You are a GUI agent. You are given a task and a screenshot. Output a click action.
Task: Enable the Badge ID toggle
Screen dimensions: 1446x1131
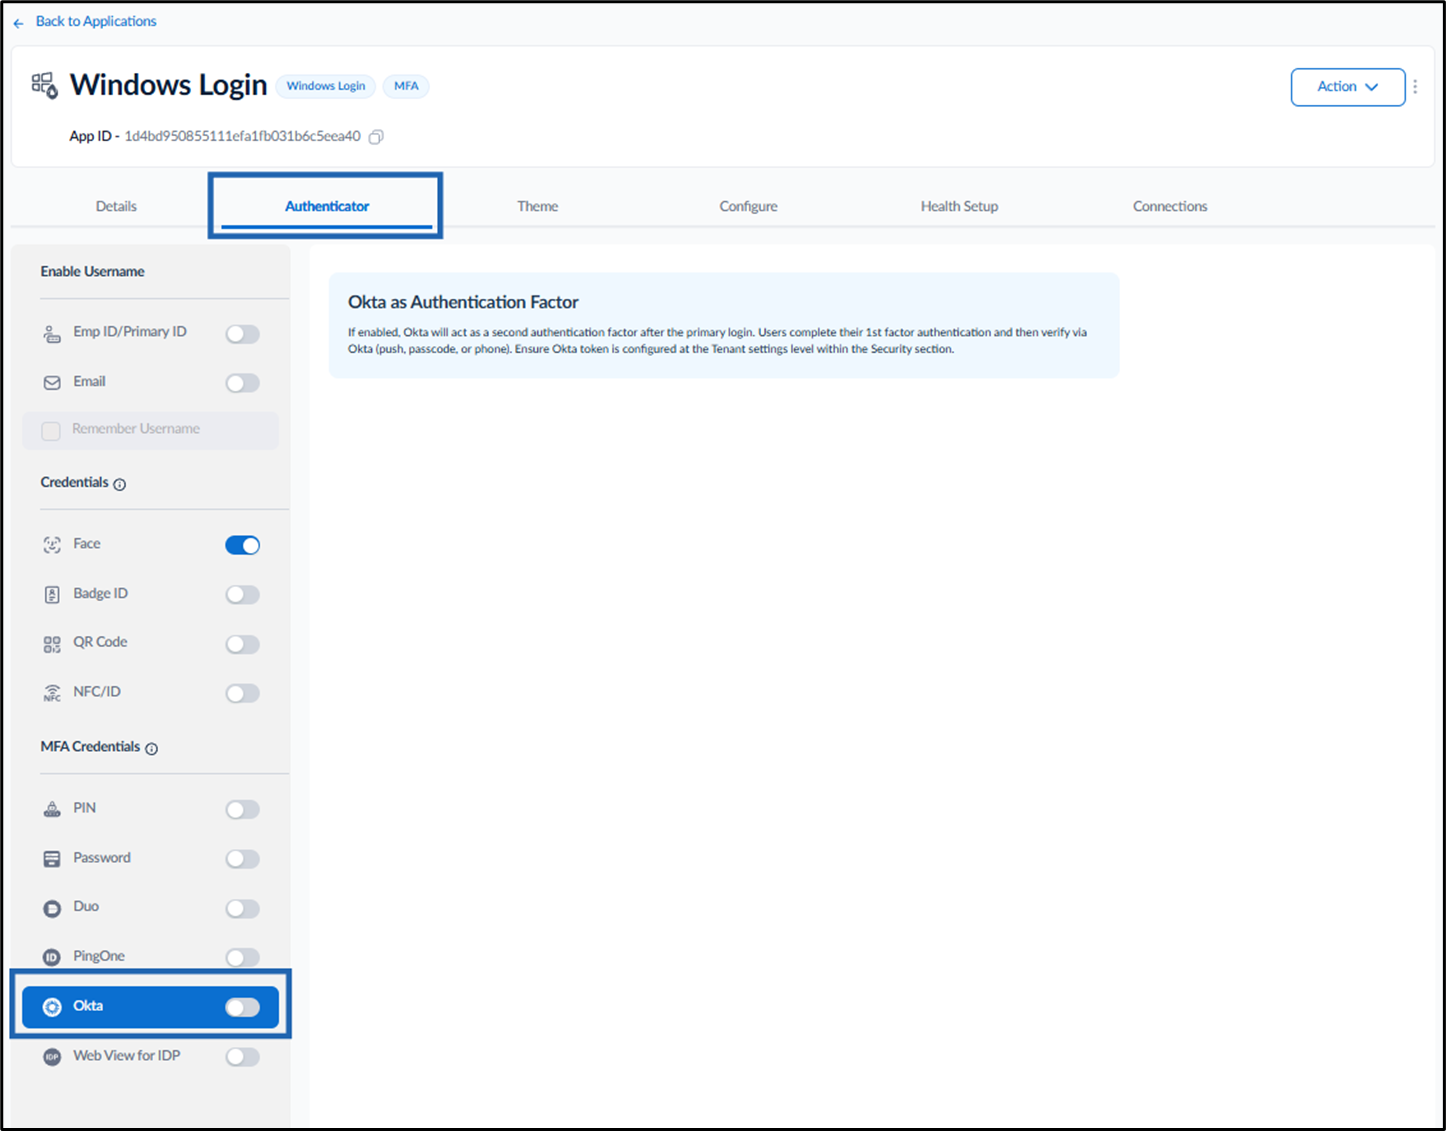(x=242, y=595)
